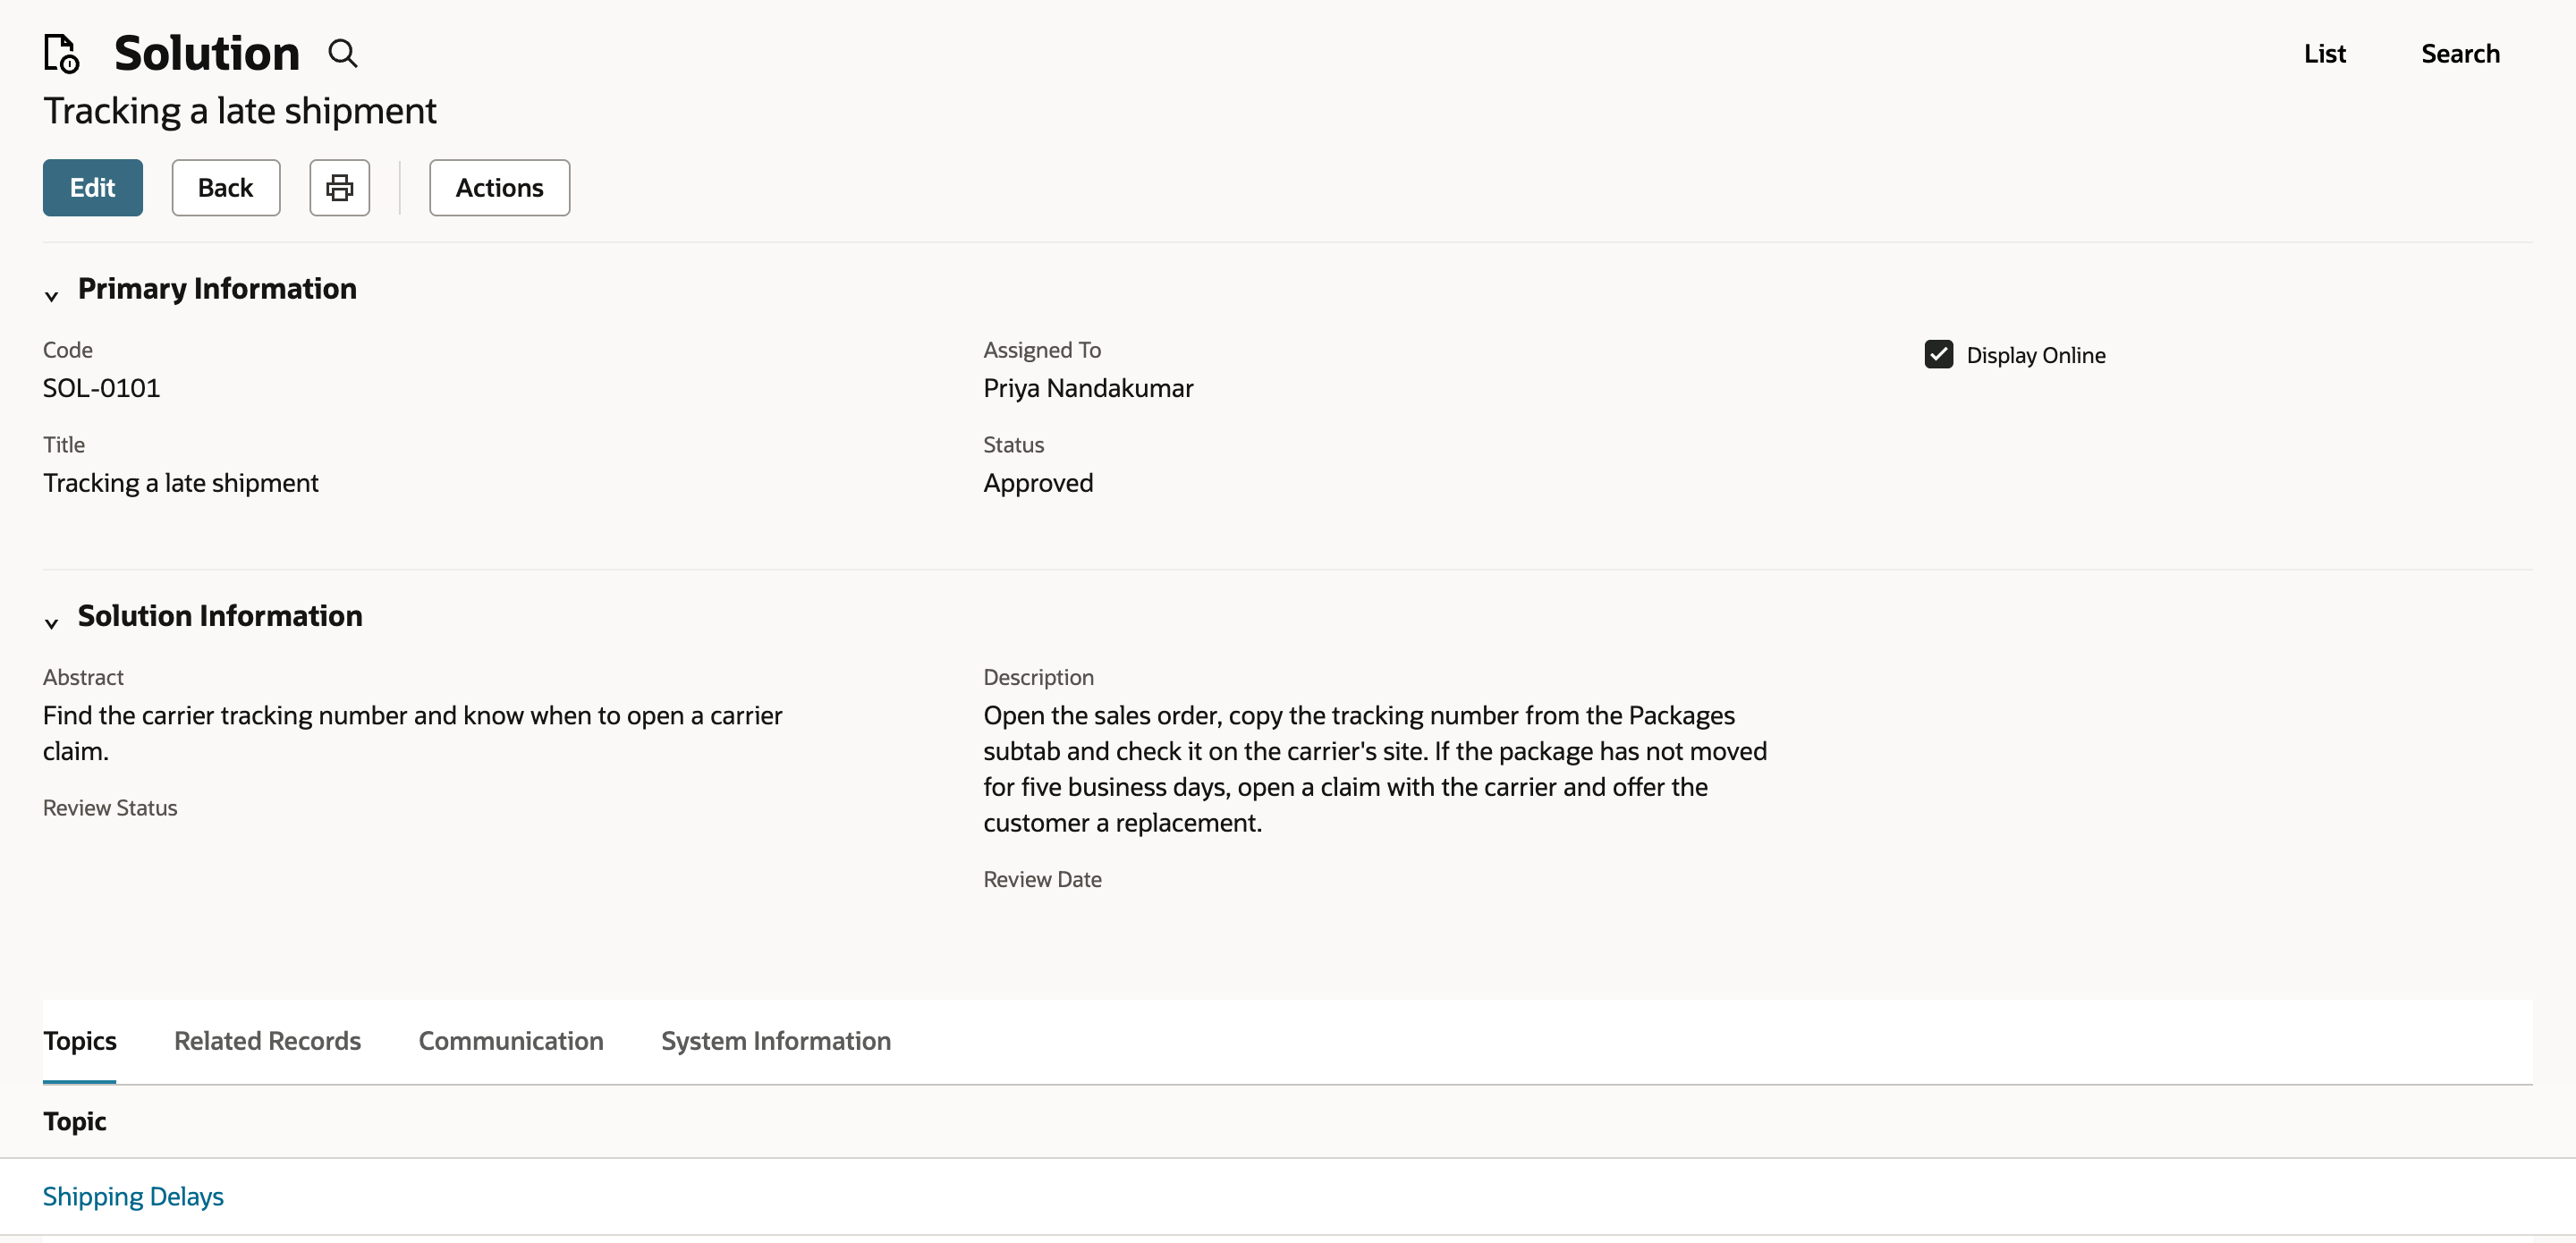Click the Review Status label
2576x1243 pixels.
point(110,807)
